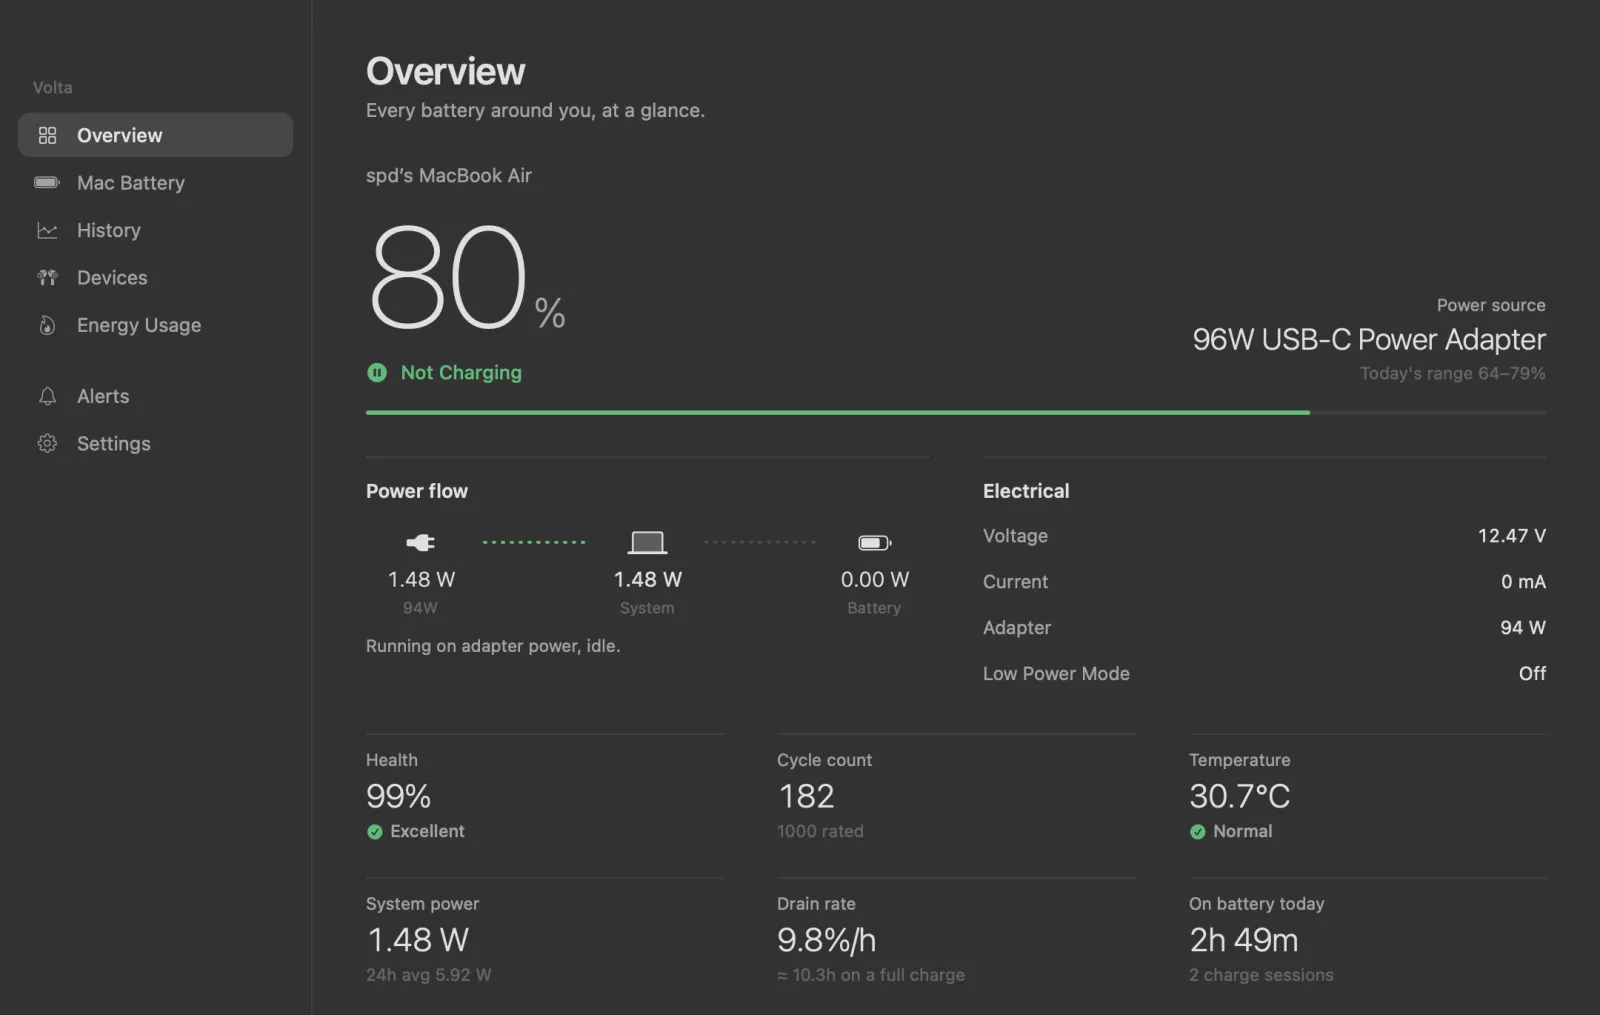1600x1015 pixels.
Task: Click the 0.00 W Battery flow value
Action: click(x=875, y=580)
